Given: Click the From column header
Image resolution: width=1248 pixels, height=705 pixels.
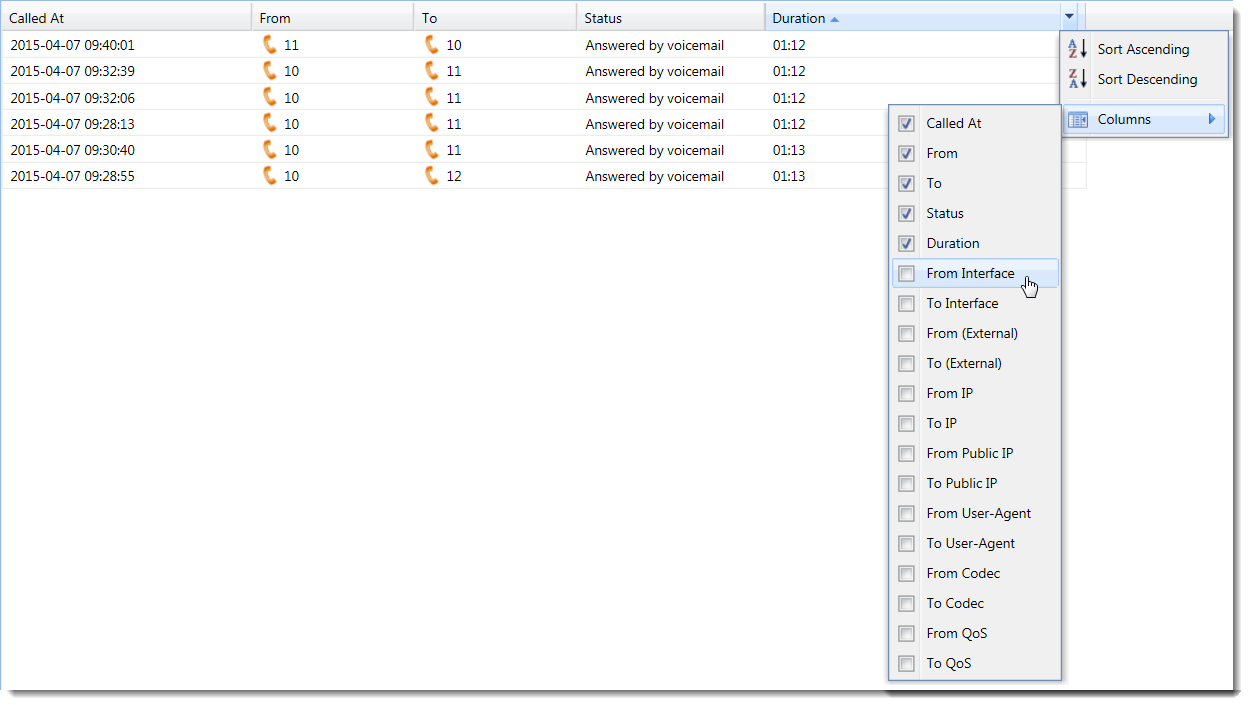Looking at the screenshot, I should [x=332, y=17].
